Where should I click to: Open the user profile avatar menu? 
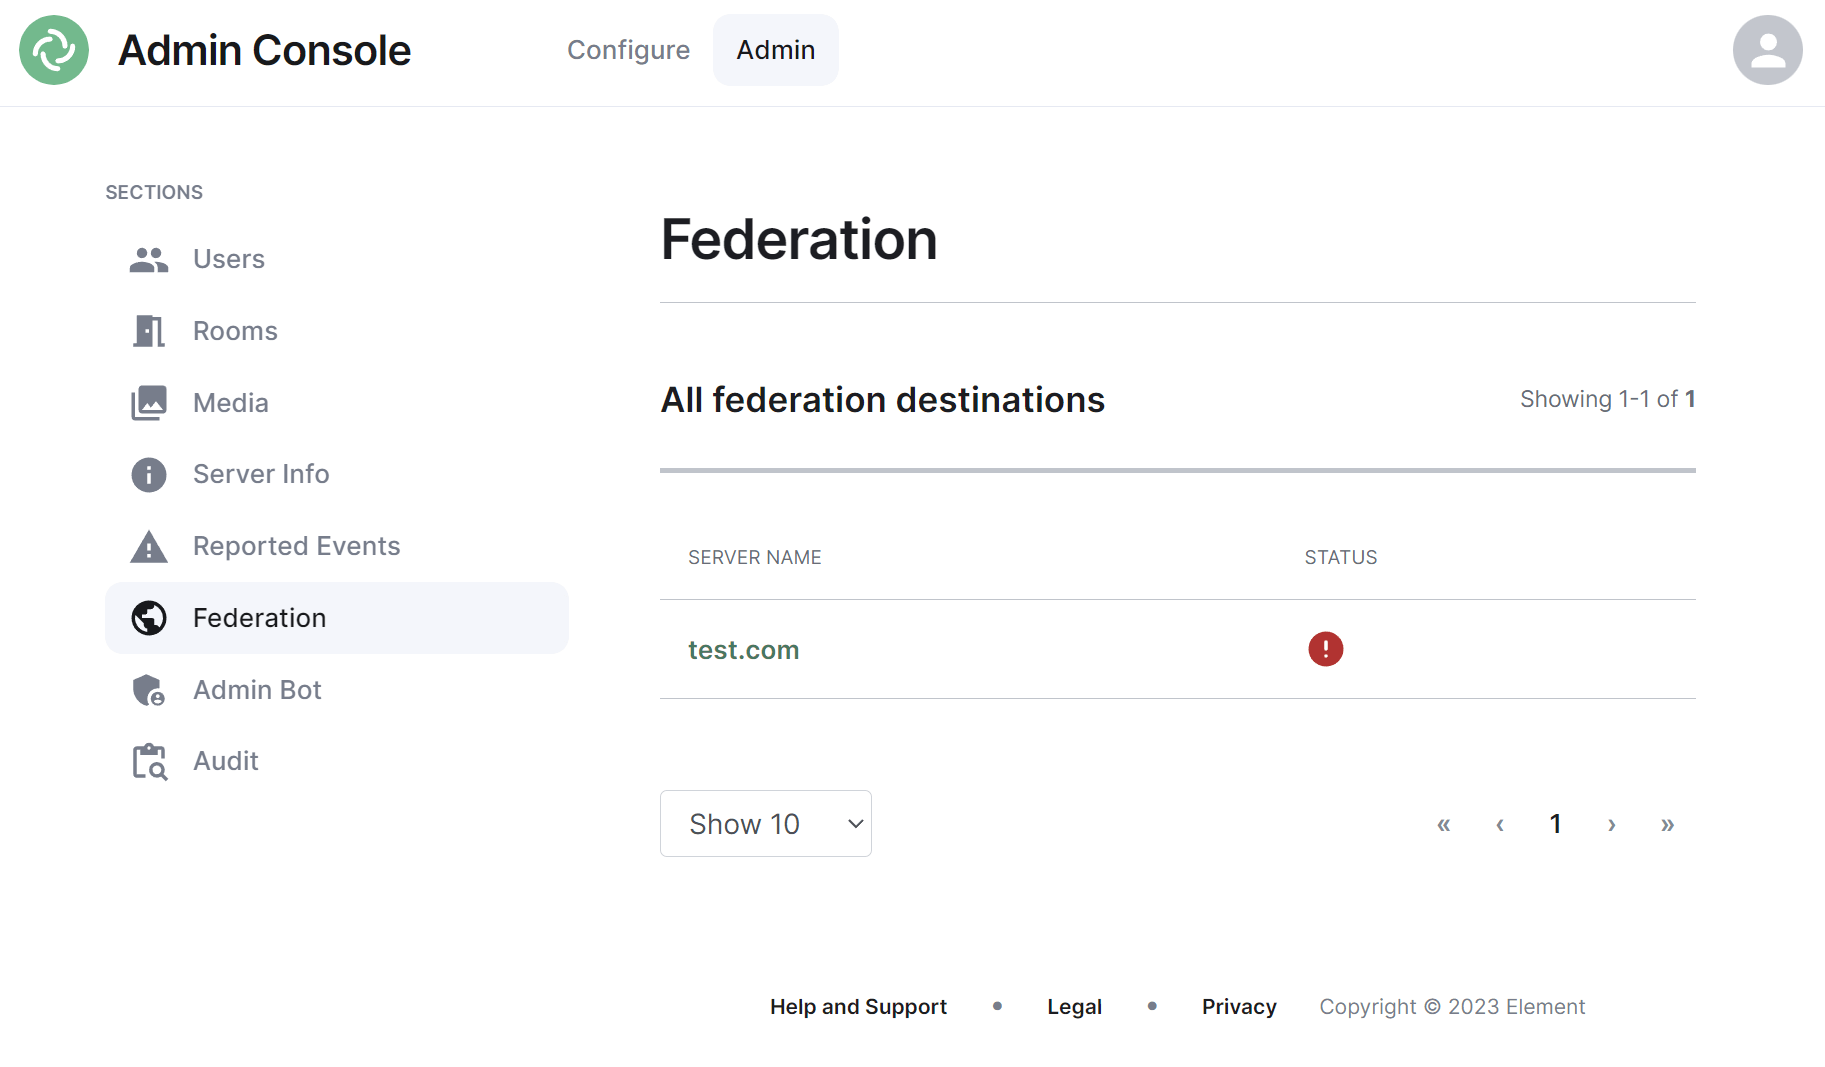1767,50
